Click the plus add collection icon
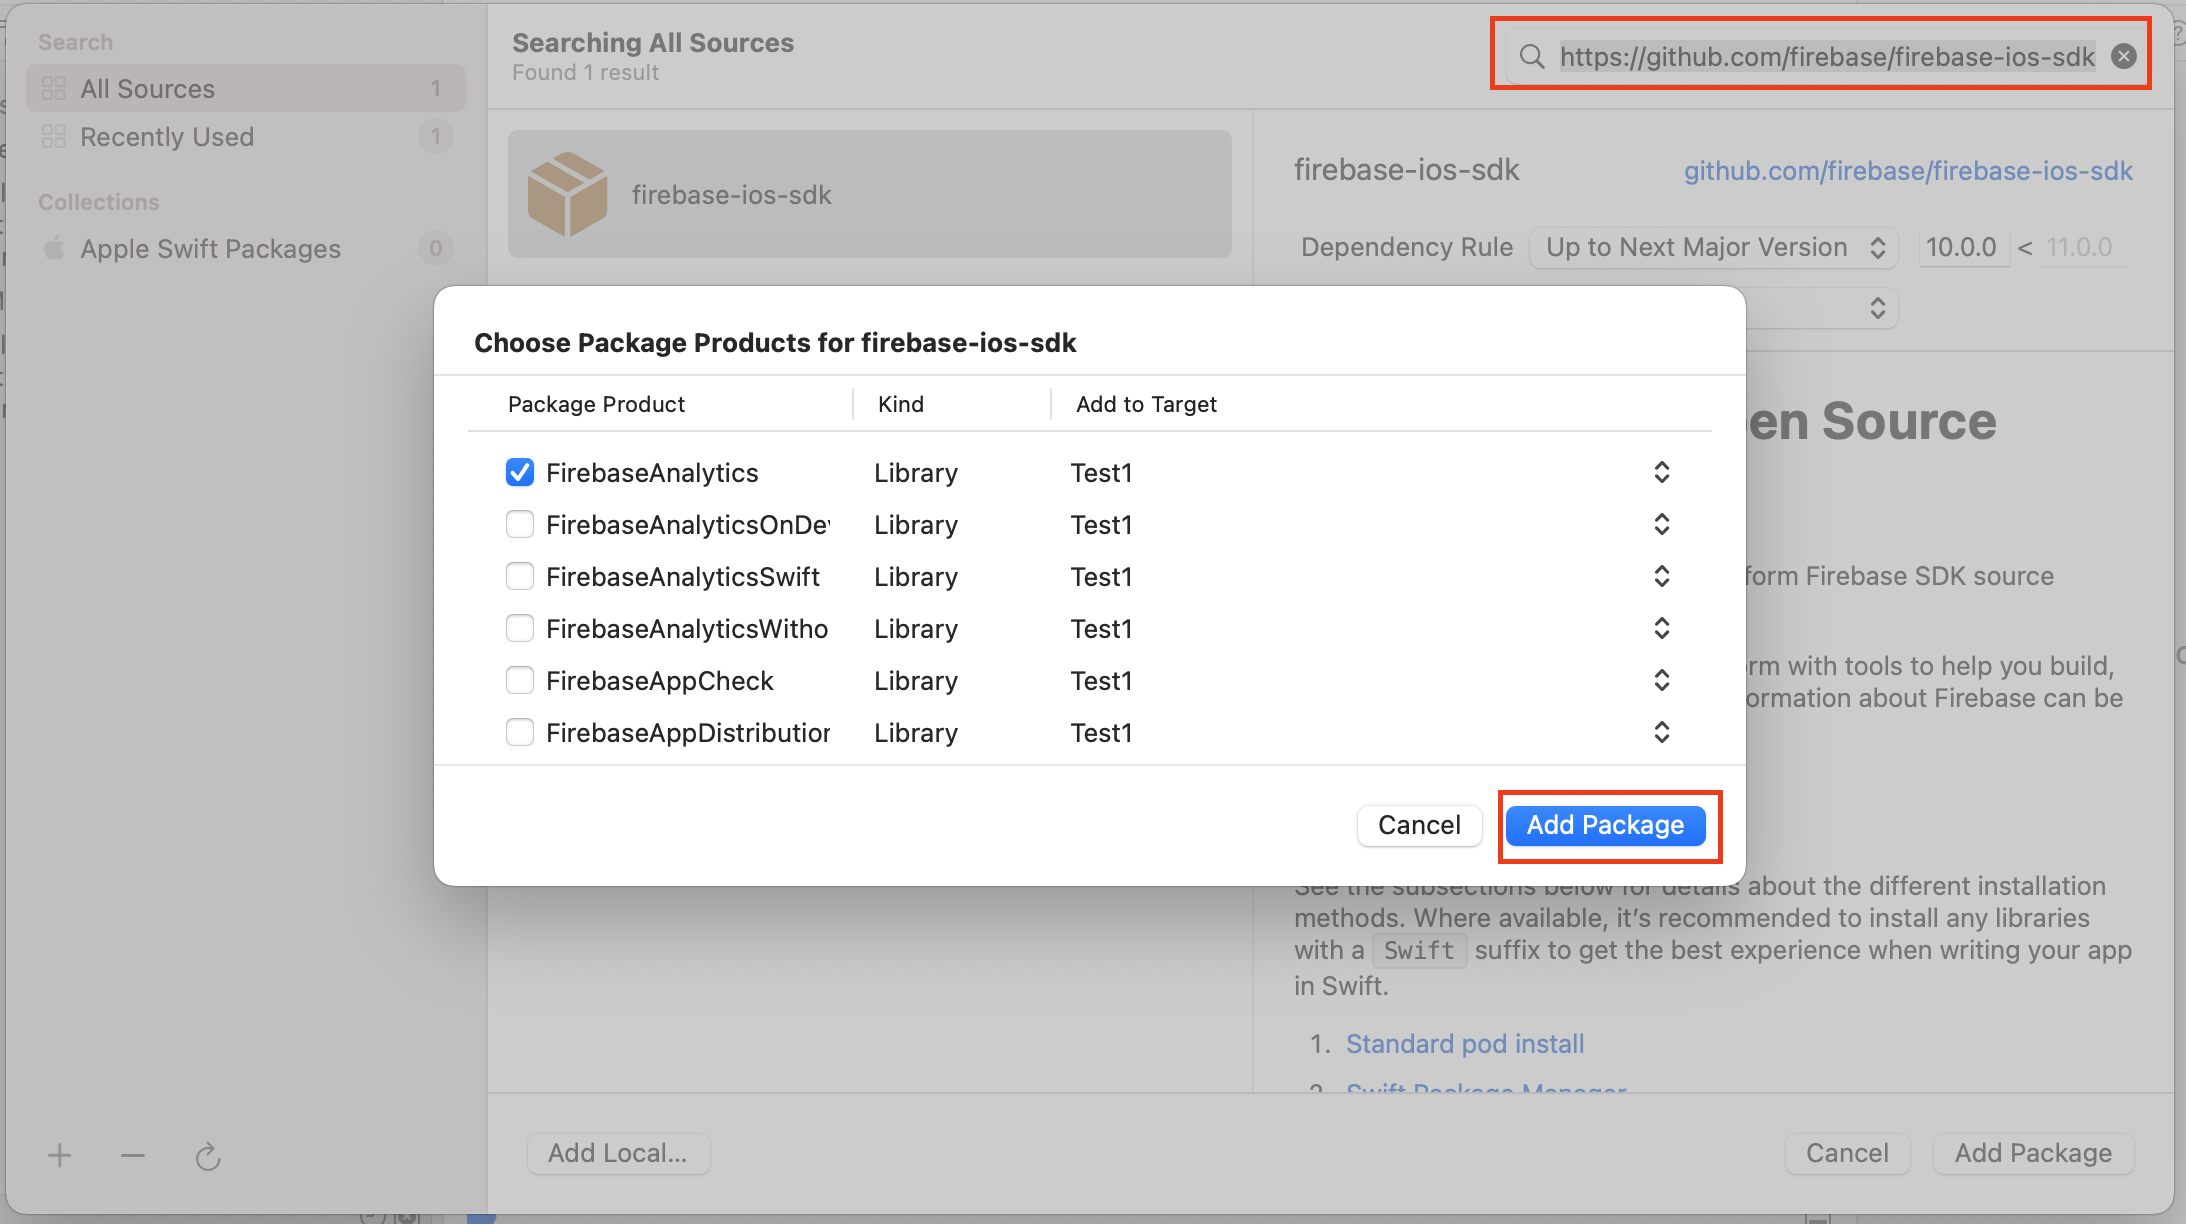 click(59, 1156)
